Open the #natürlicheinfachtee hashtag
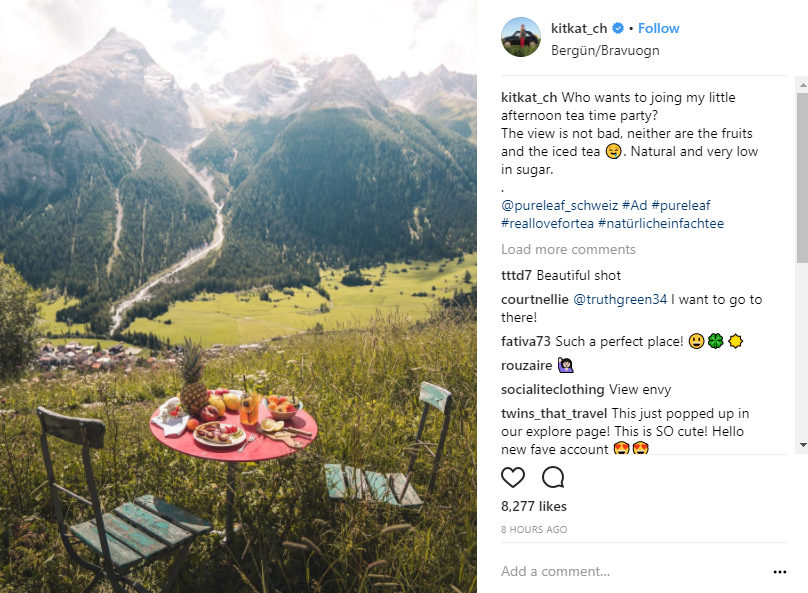 tap(661, 224)
